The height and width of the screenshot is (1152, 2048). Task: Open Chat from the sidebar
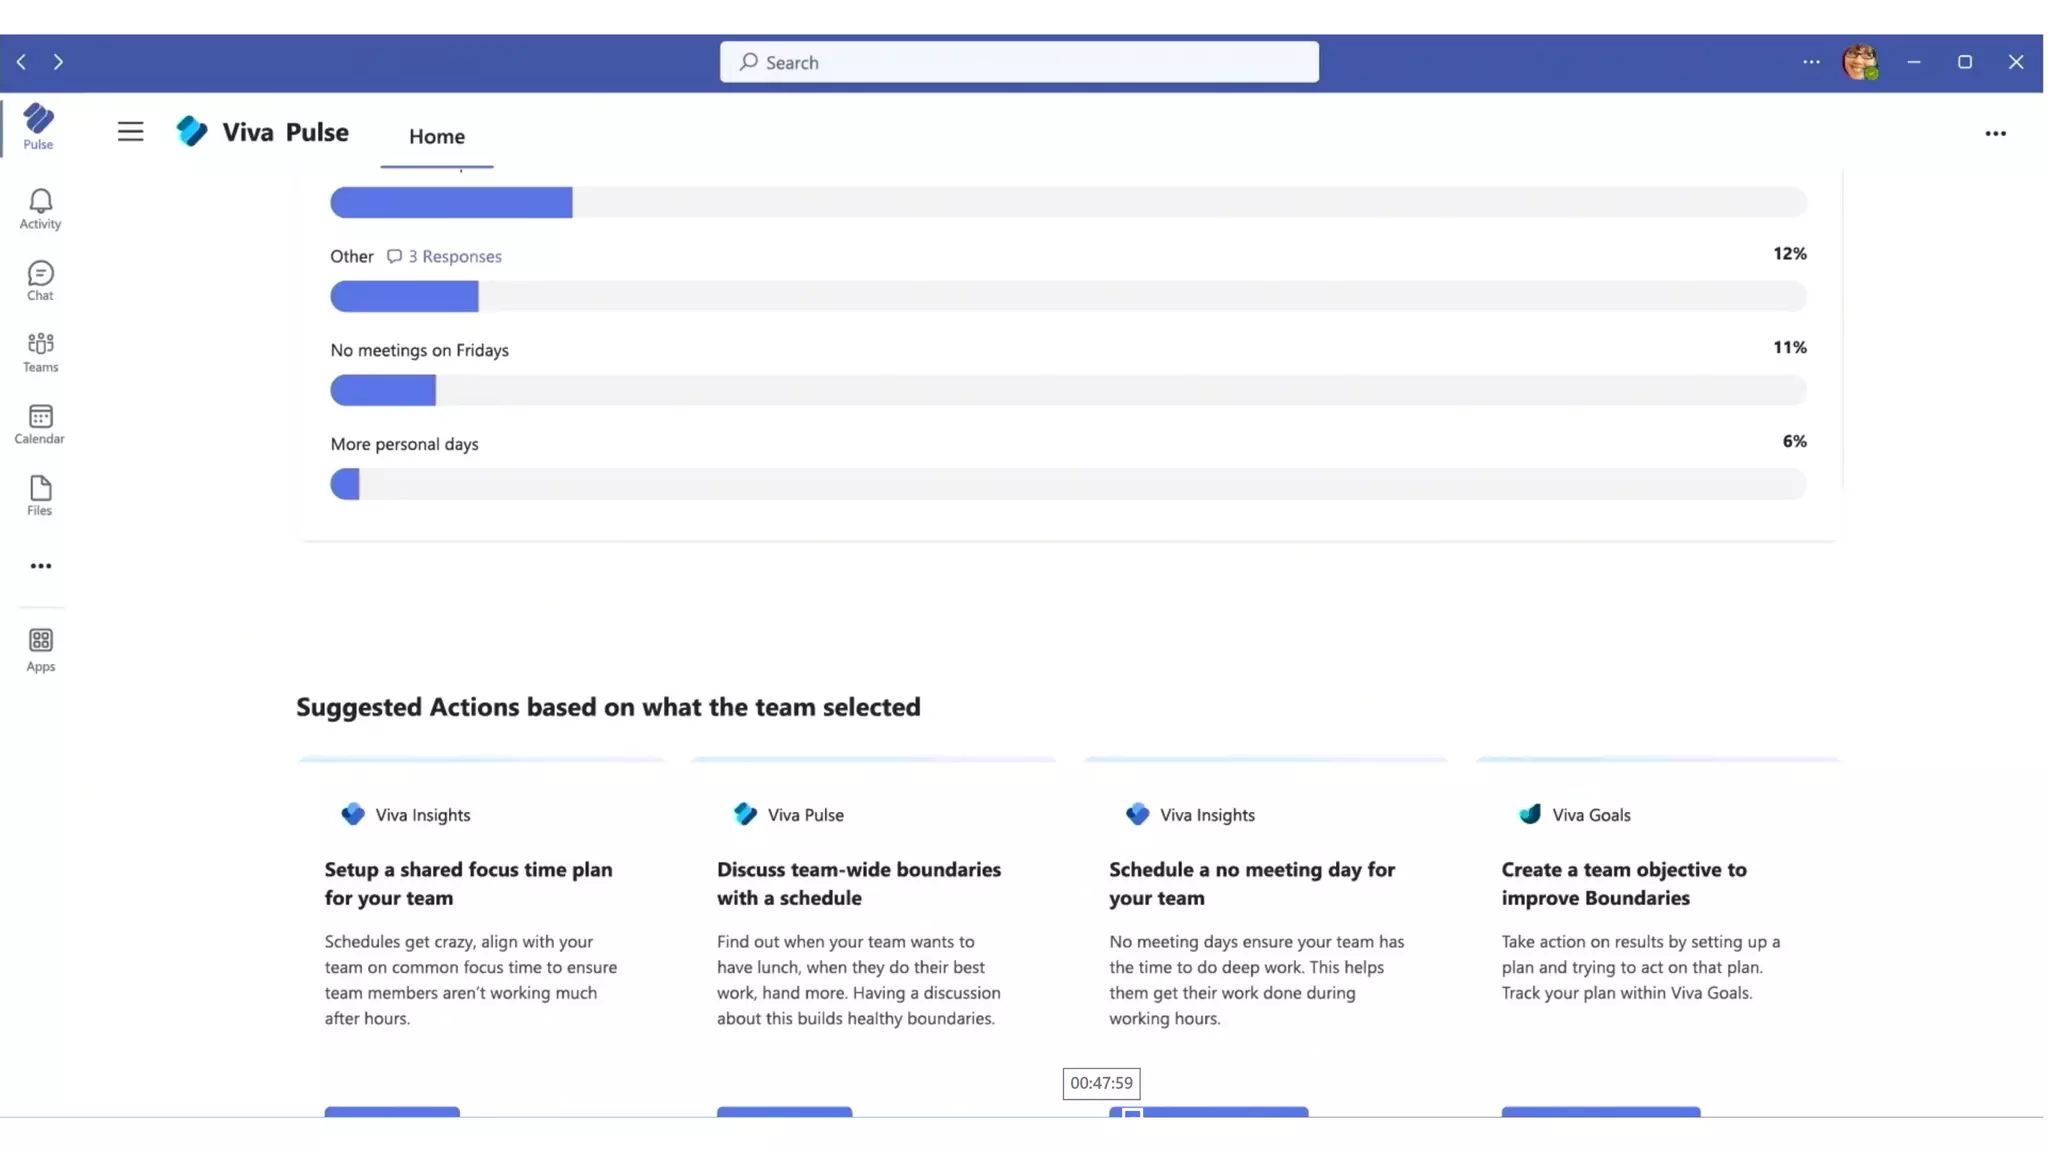(x=40, y=280)
